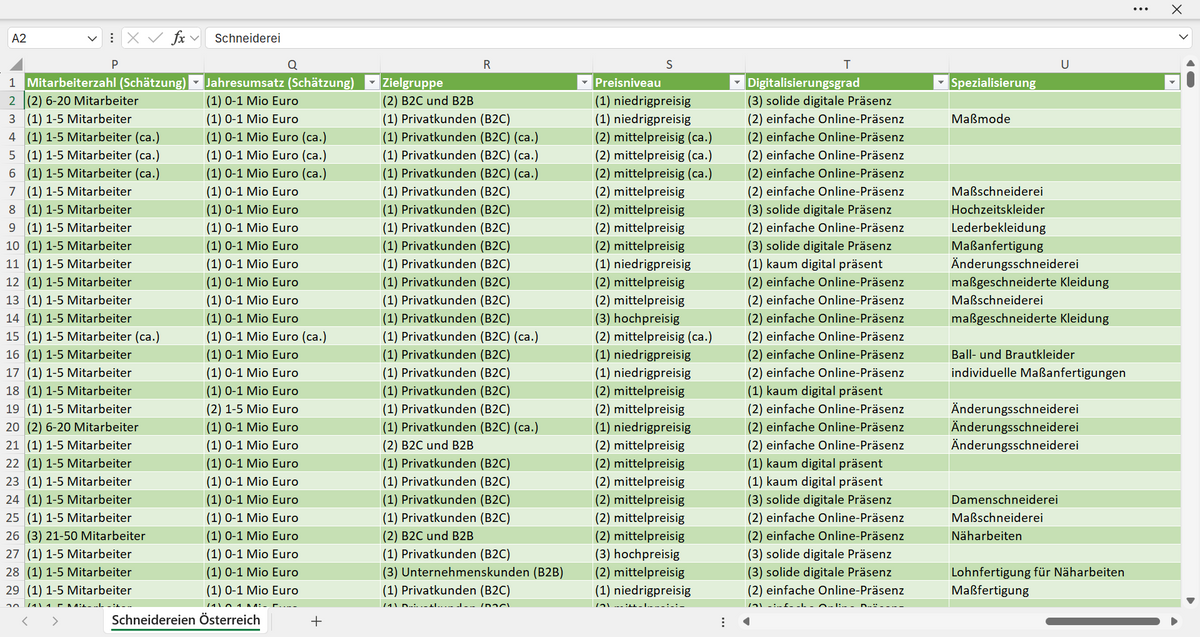Image resolution: width=1200 pixels, height=637 pixels.
Task: Open Mitarbeiterzahl (Schätzung) filter dropdown
Action: coord(196,82)
